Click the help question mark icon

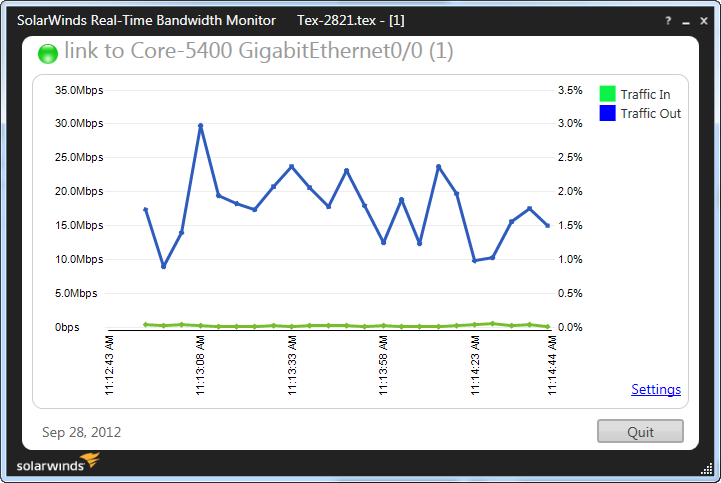668,21
